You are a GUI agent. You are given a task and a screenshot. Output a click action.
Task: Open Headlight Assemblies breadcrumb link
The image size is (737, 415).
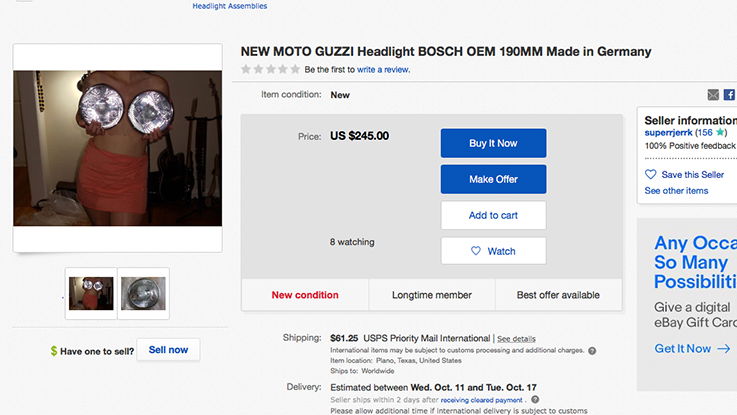(230, 6)
